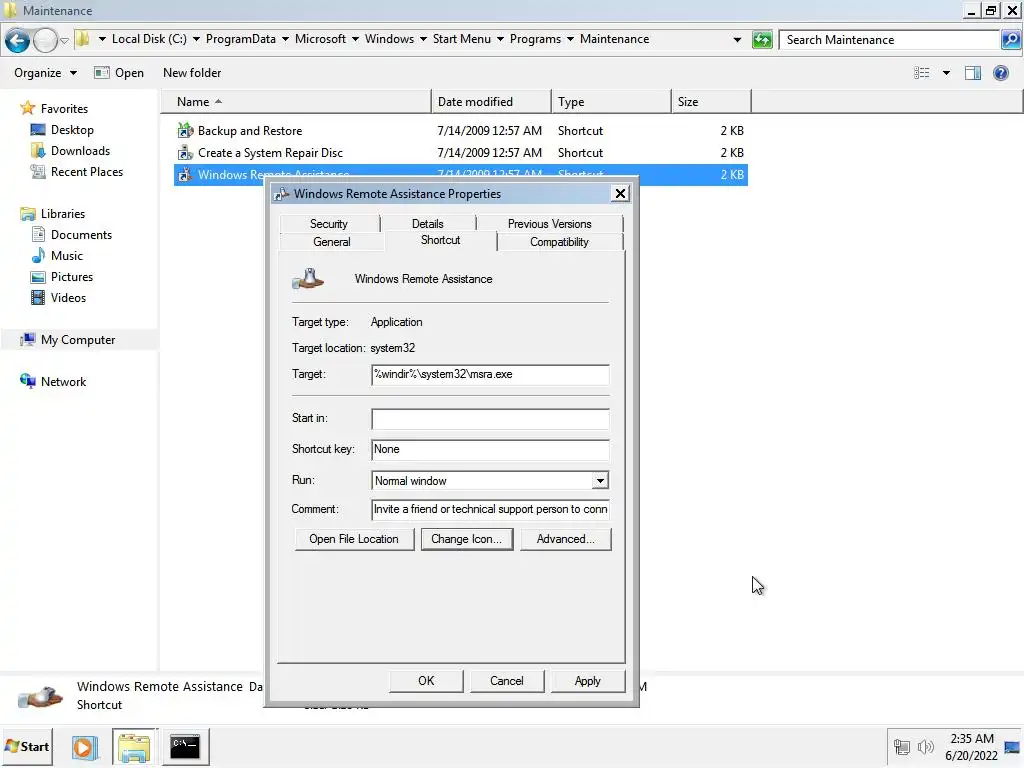
Task: Toggle the preview pane icon
Action: [973, 72]
